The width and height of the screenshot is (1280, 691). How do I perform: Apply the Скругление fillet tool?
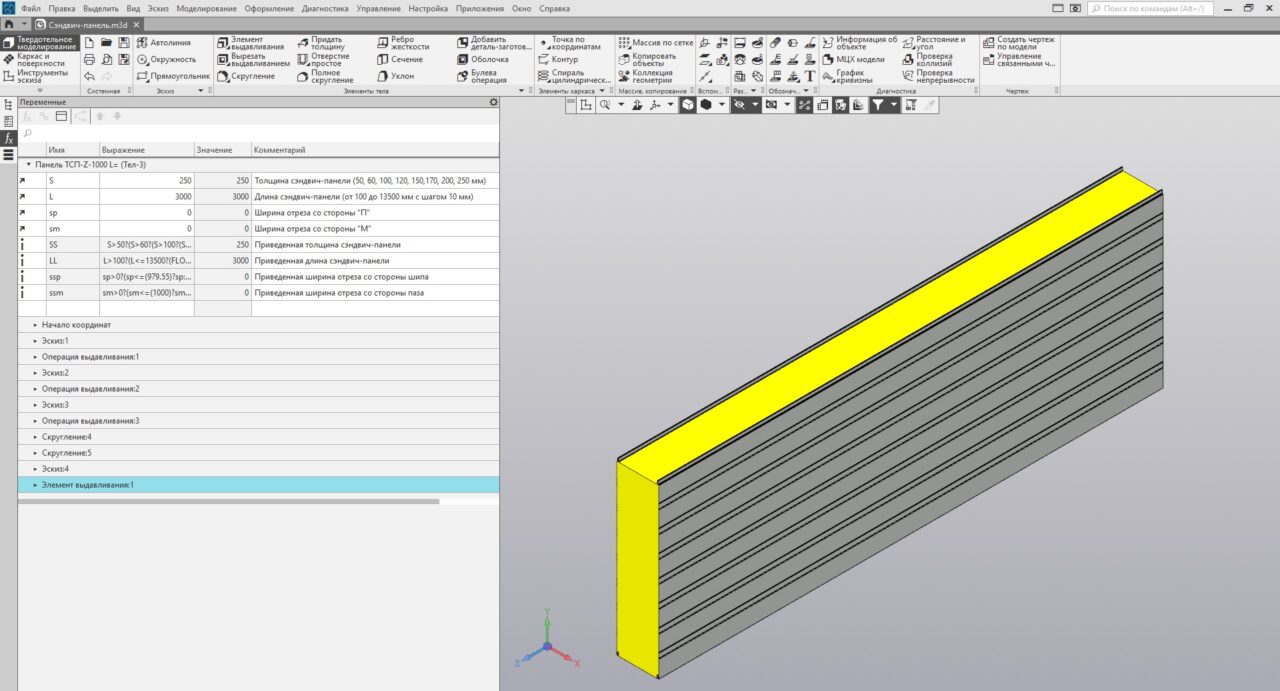tap(245, 76)
